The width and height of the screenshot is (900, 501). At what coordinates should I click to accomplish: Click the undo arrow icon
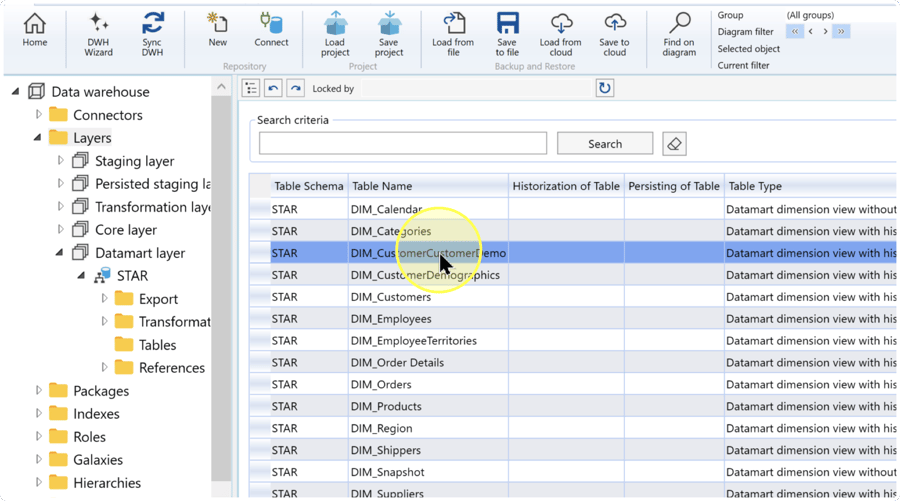tap(273, 88)
